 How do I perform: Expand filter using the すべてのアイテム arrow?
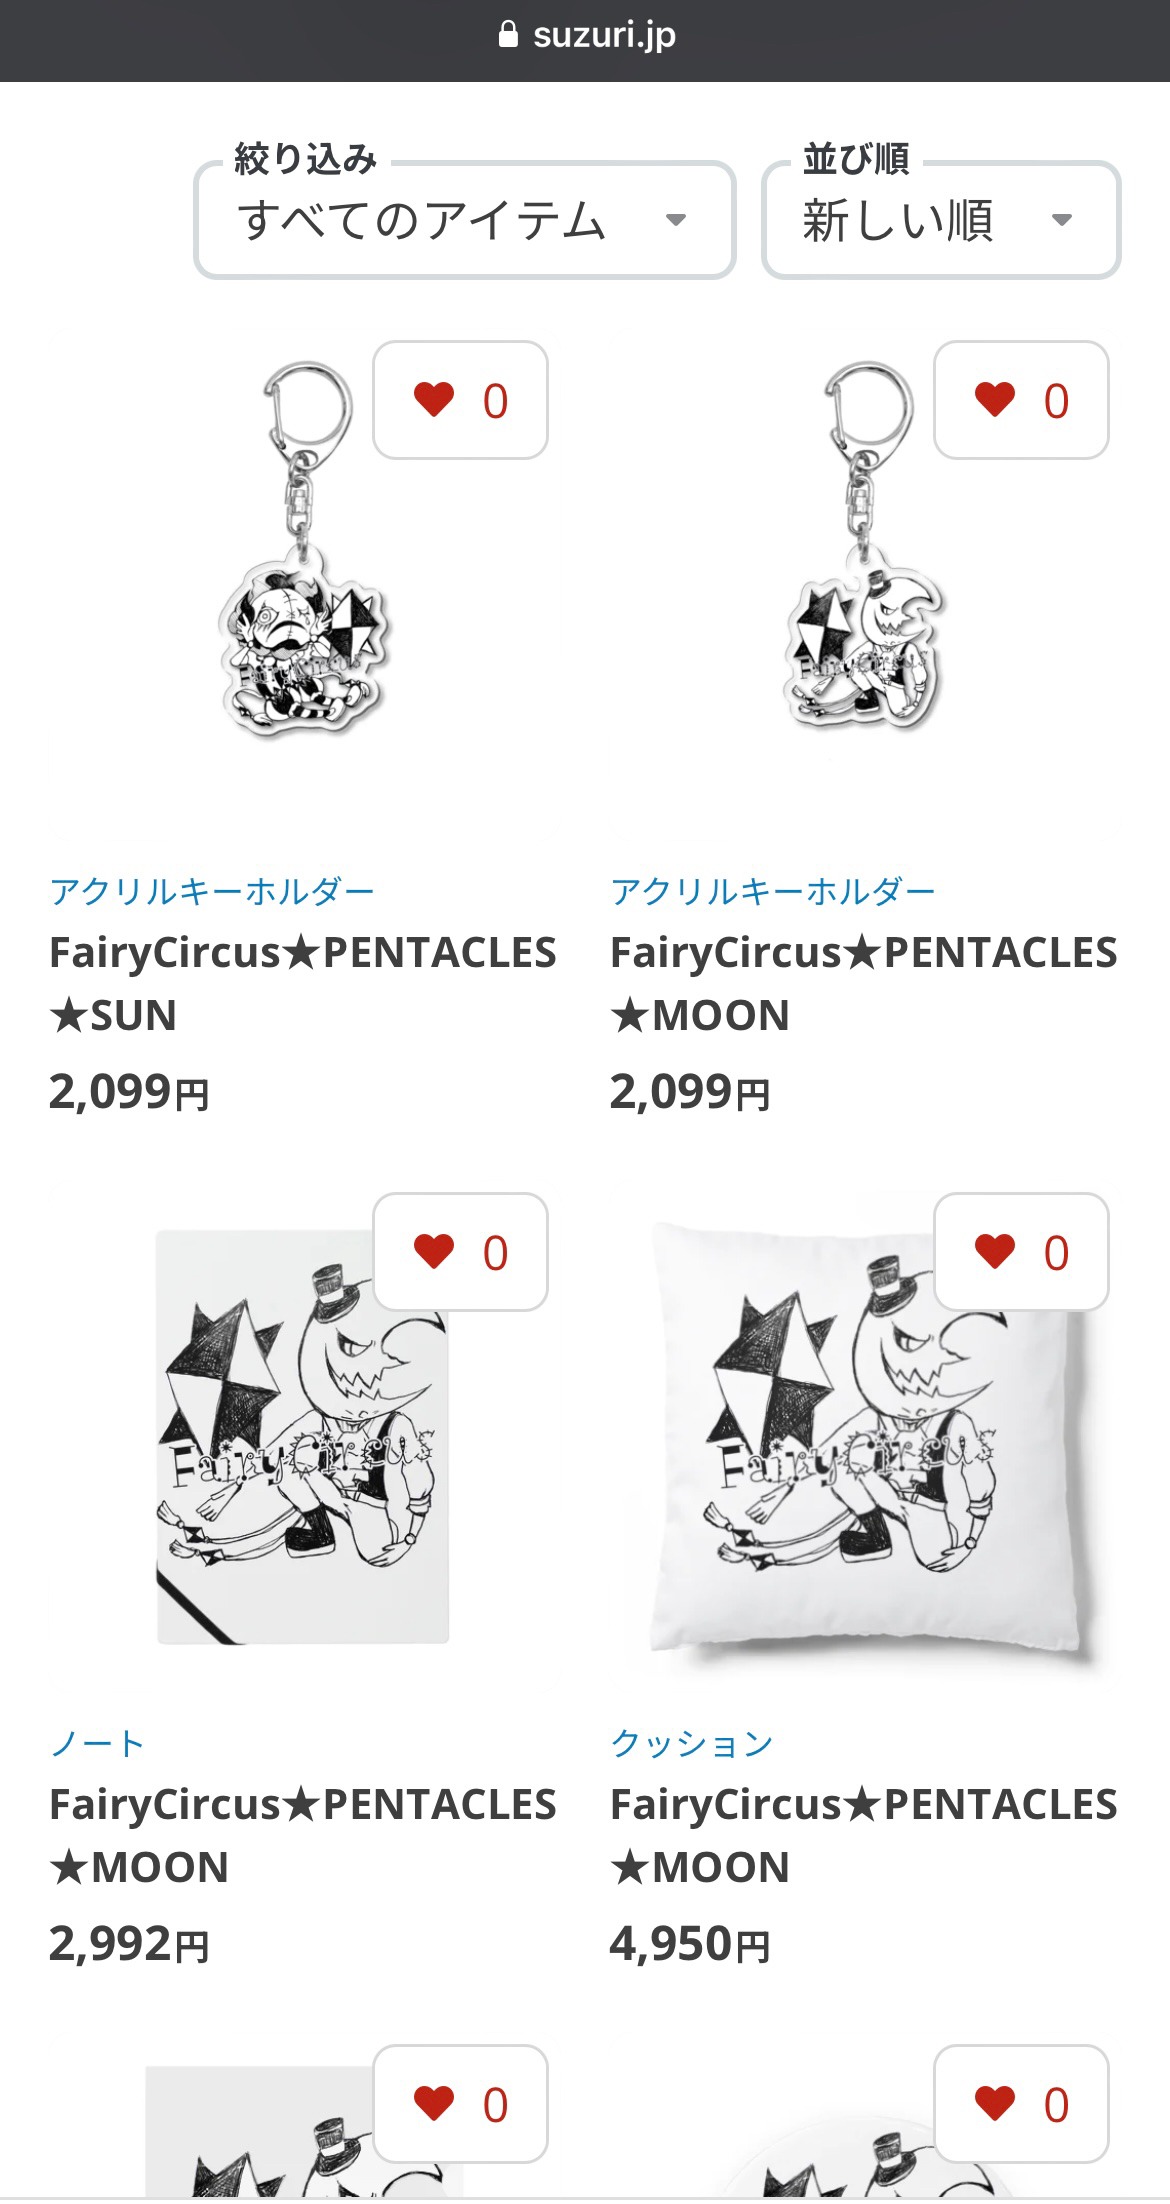676,220
